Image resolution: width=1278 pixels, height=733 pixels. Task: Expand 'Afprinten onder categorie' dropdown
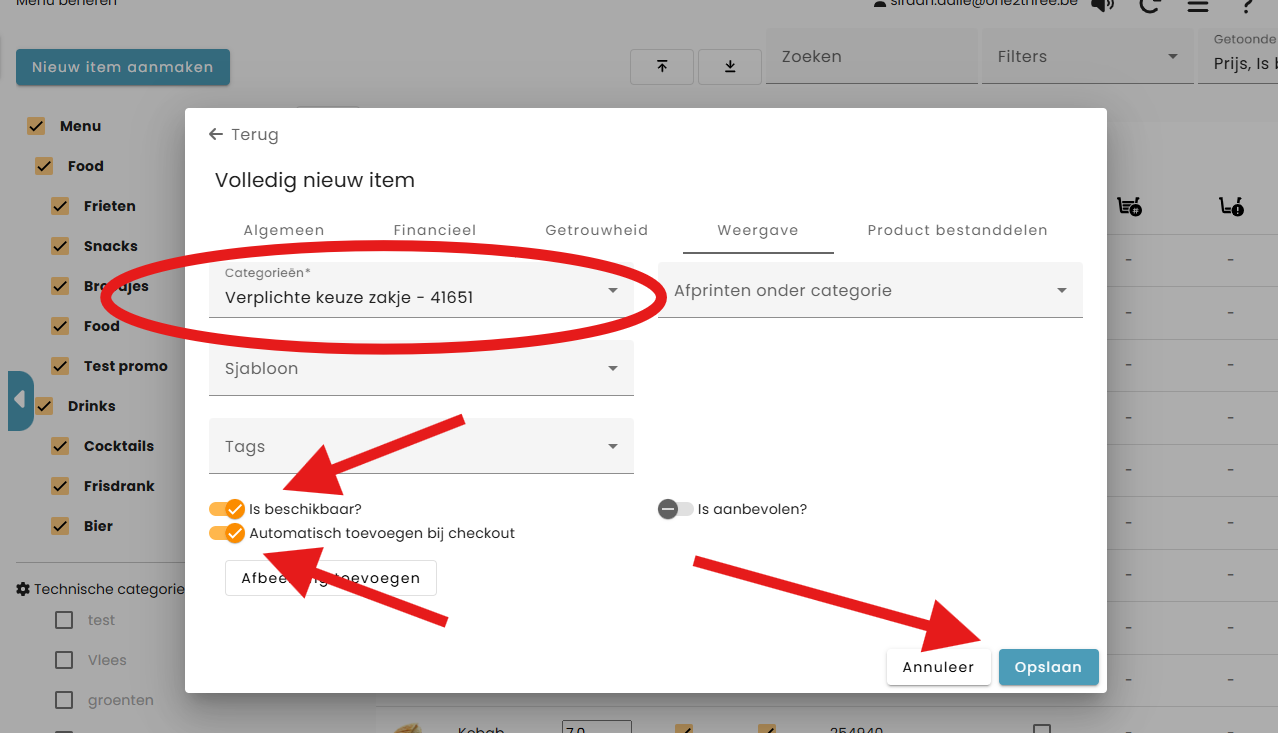[x=870, y=290]
